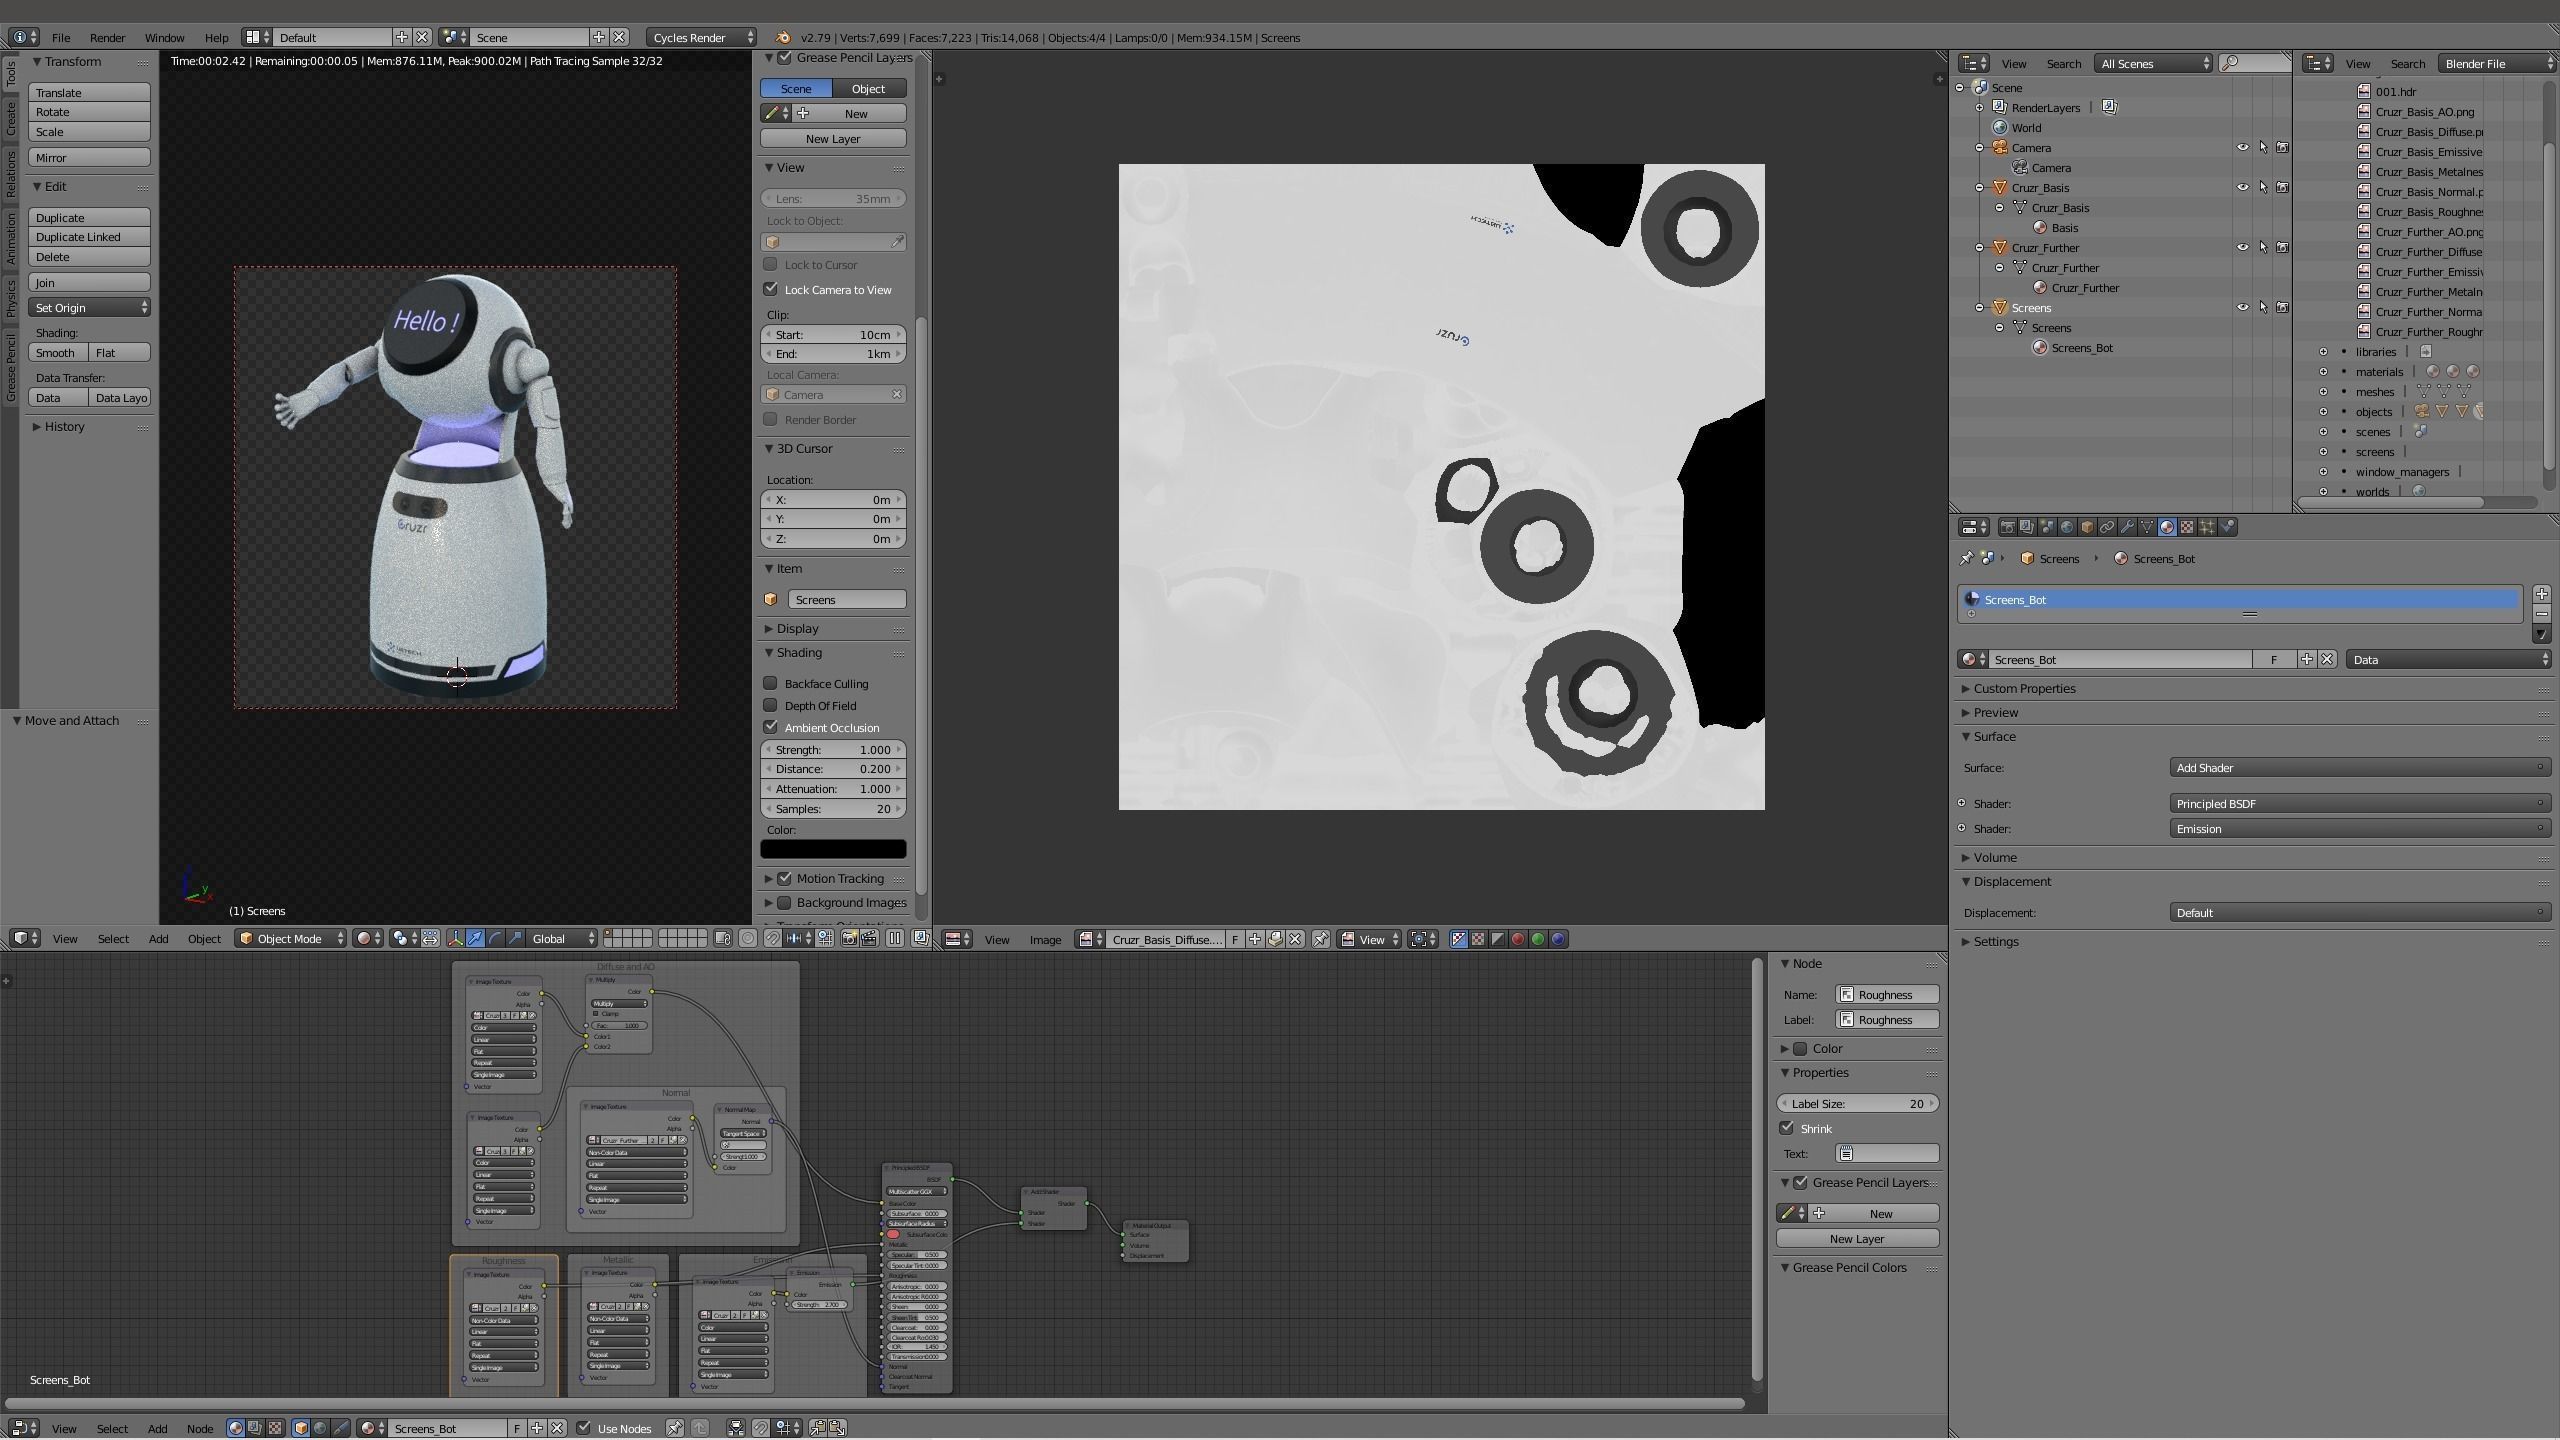Open the Particles properties tab icon
Viewport: 2560px width, 1440px height.
point(2207,527)
